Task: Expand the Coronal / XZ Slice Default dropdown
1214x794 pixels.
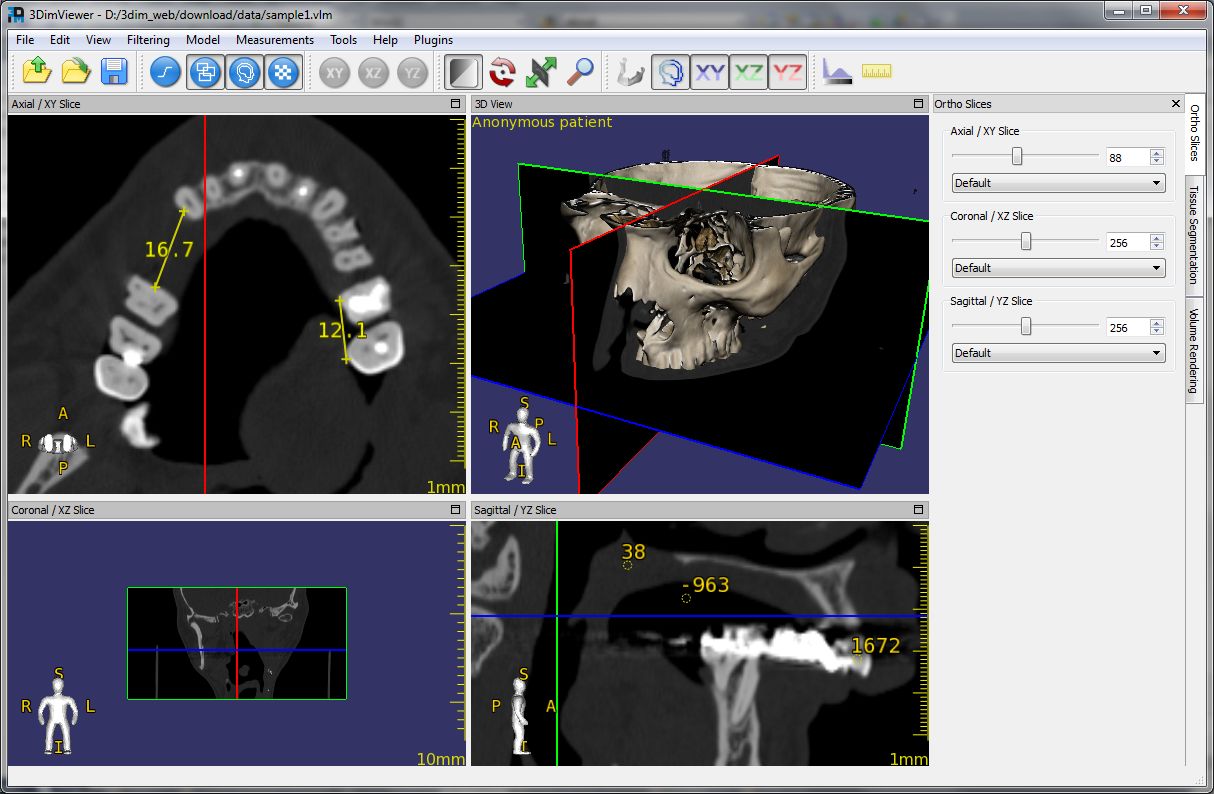Action: 1059,268
